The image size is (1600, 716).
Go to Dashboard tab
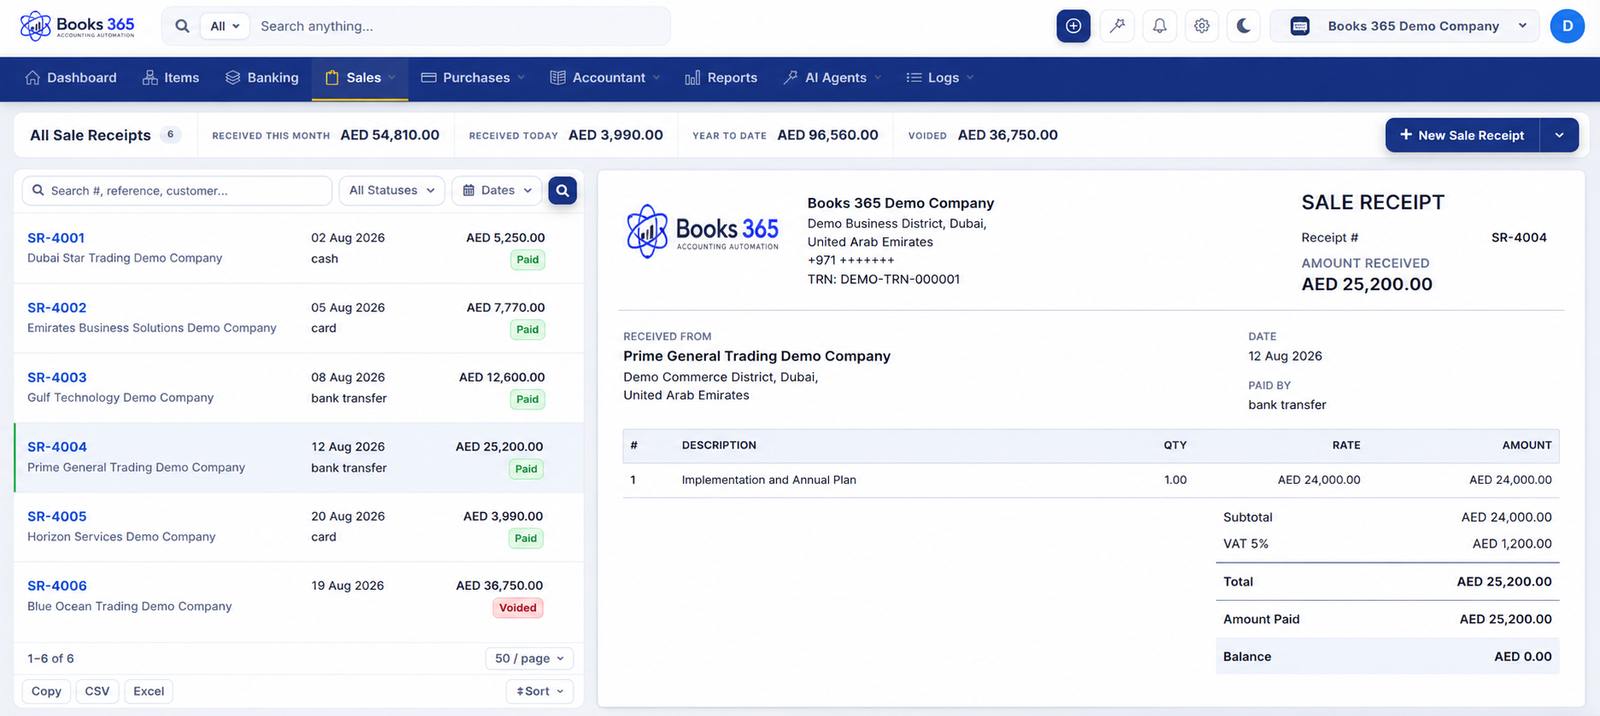(x=71, y=78)
